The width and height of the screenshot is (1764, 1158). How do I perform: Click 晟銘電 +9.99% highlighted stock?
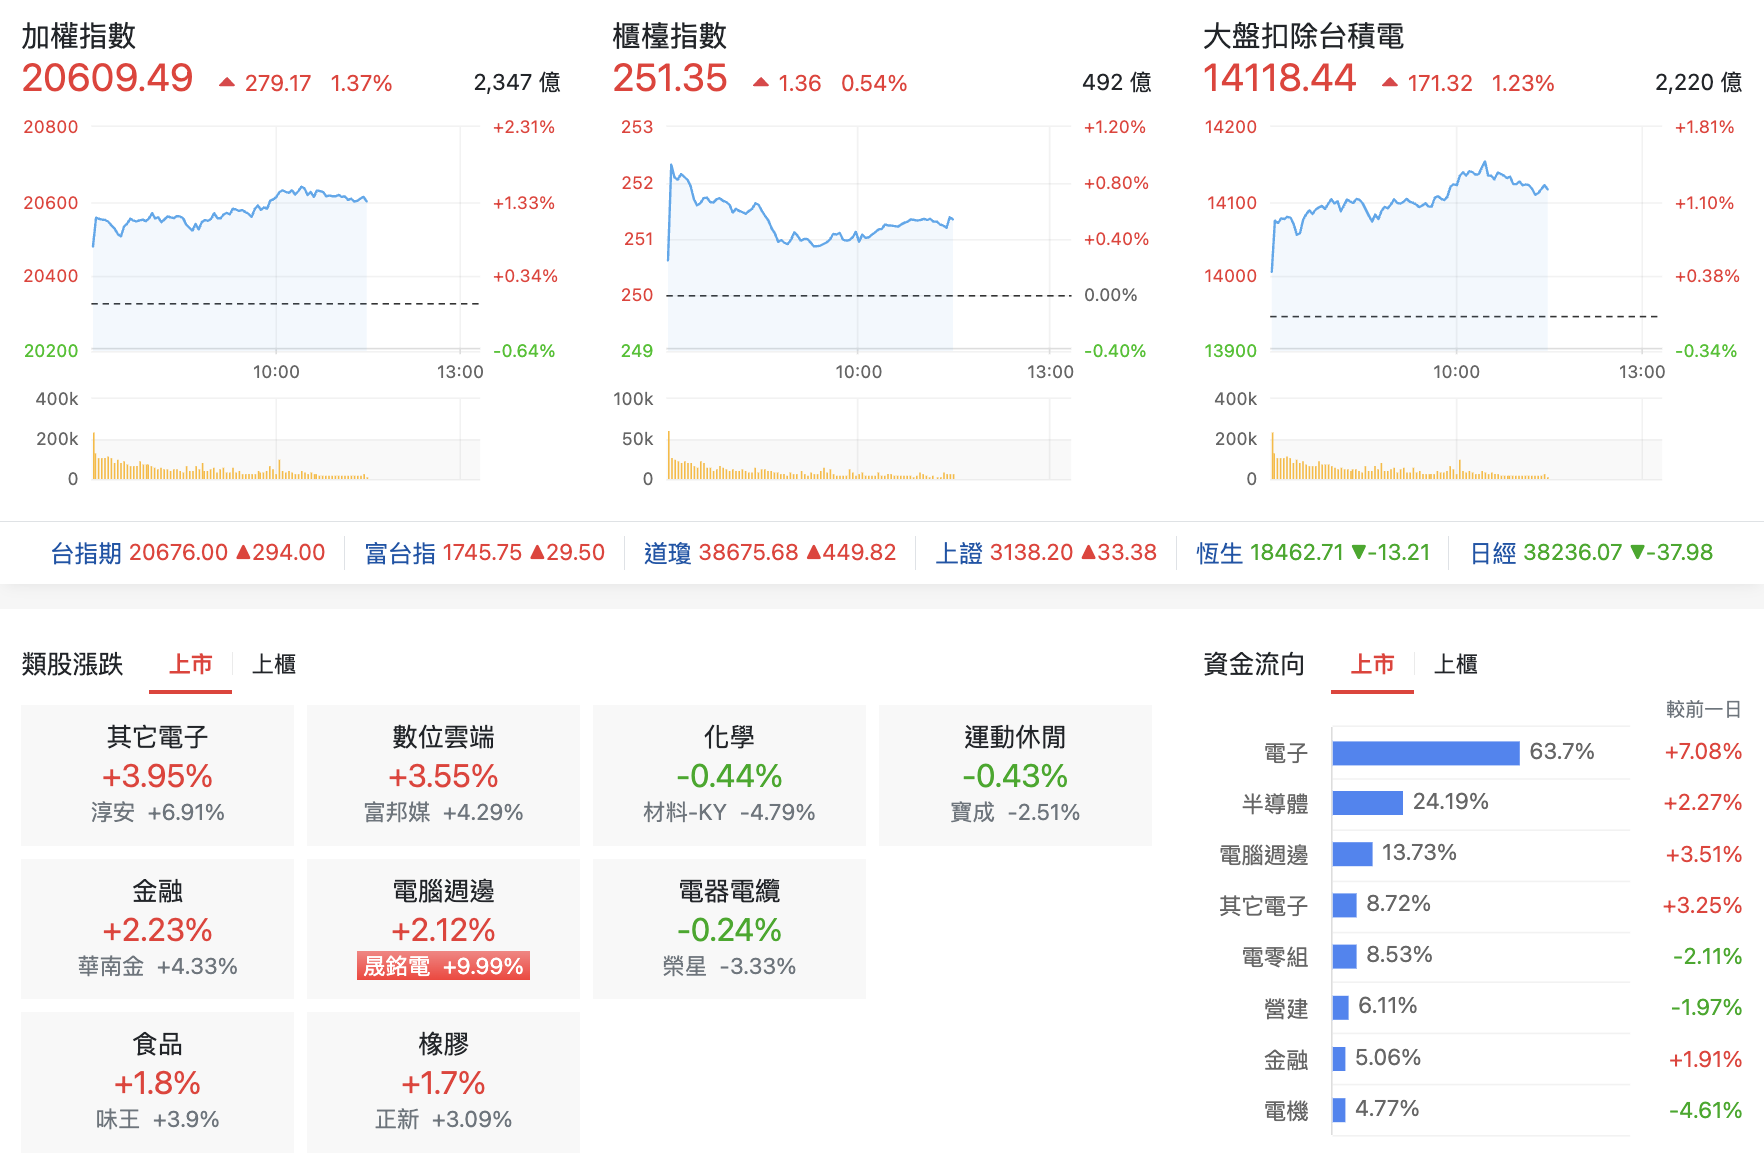443,966
